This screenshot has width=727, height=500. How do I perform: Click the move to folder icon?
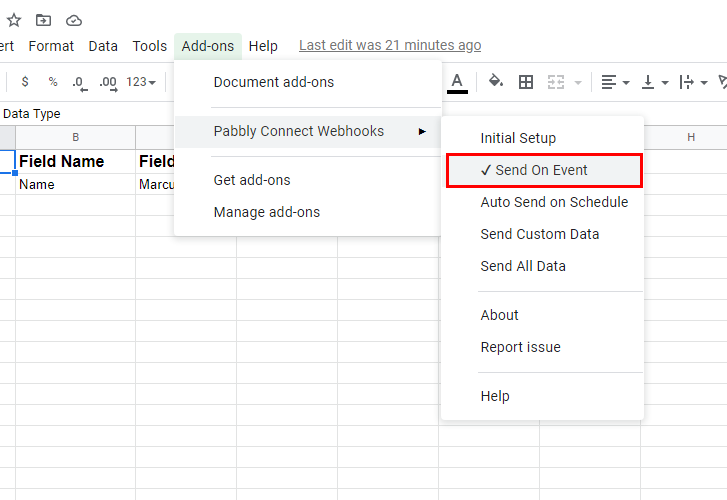click(x=43, y=20)
